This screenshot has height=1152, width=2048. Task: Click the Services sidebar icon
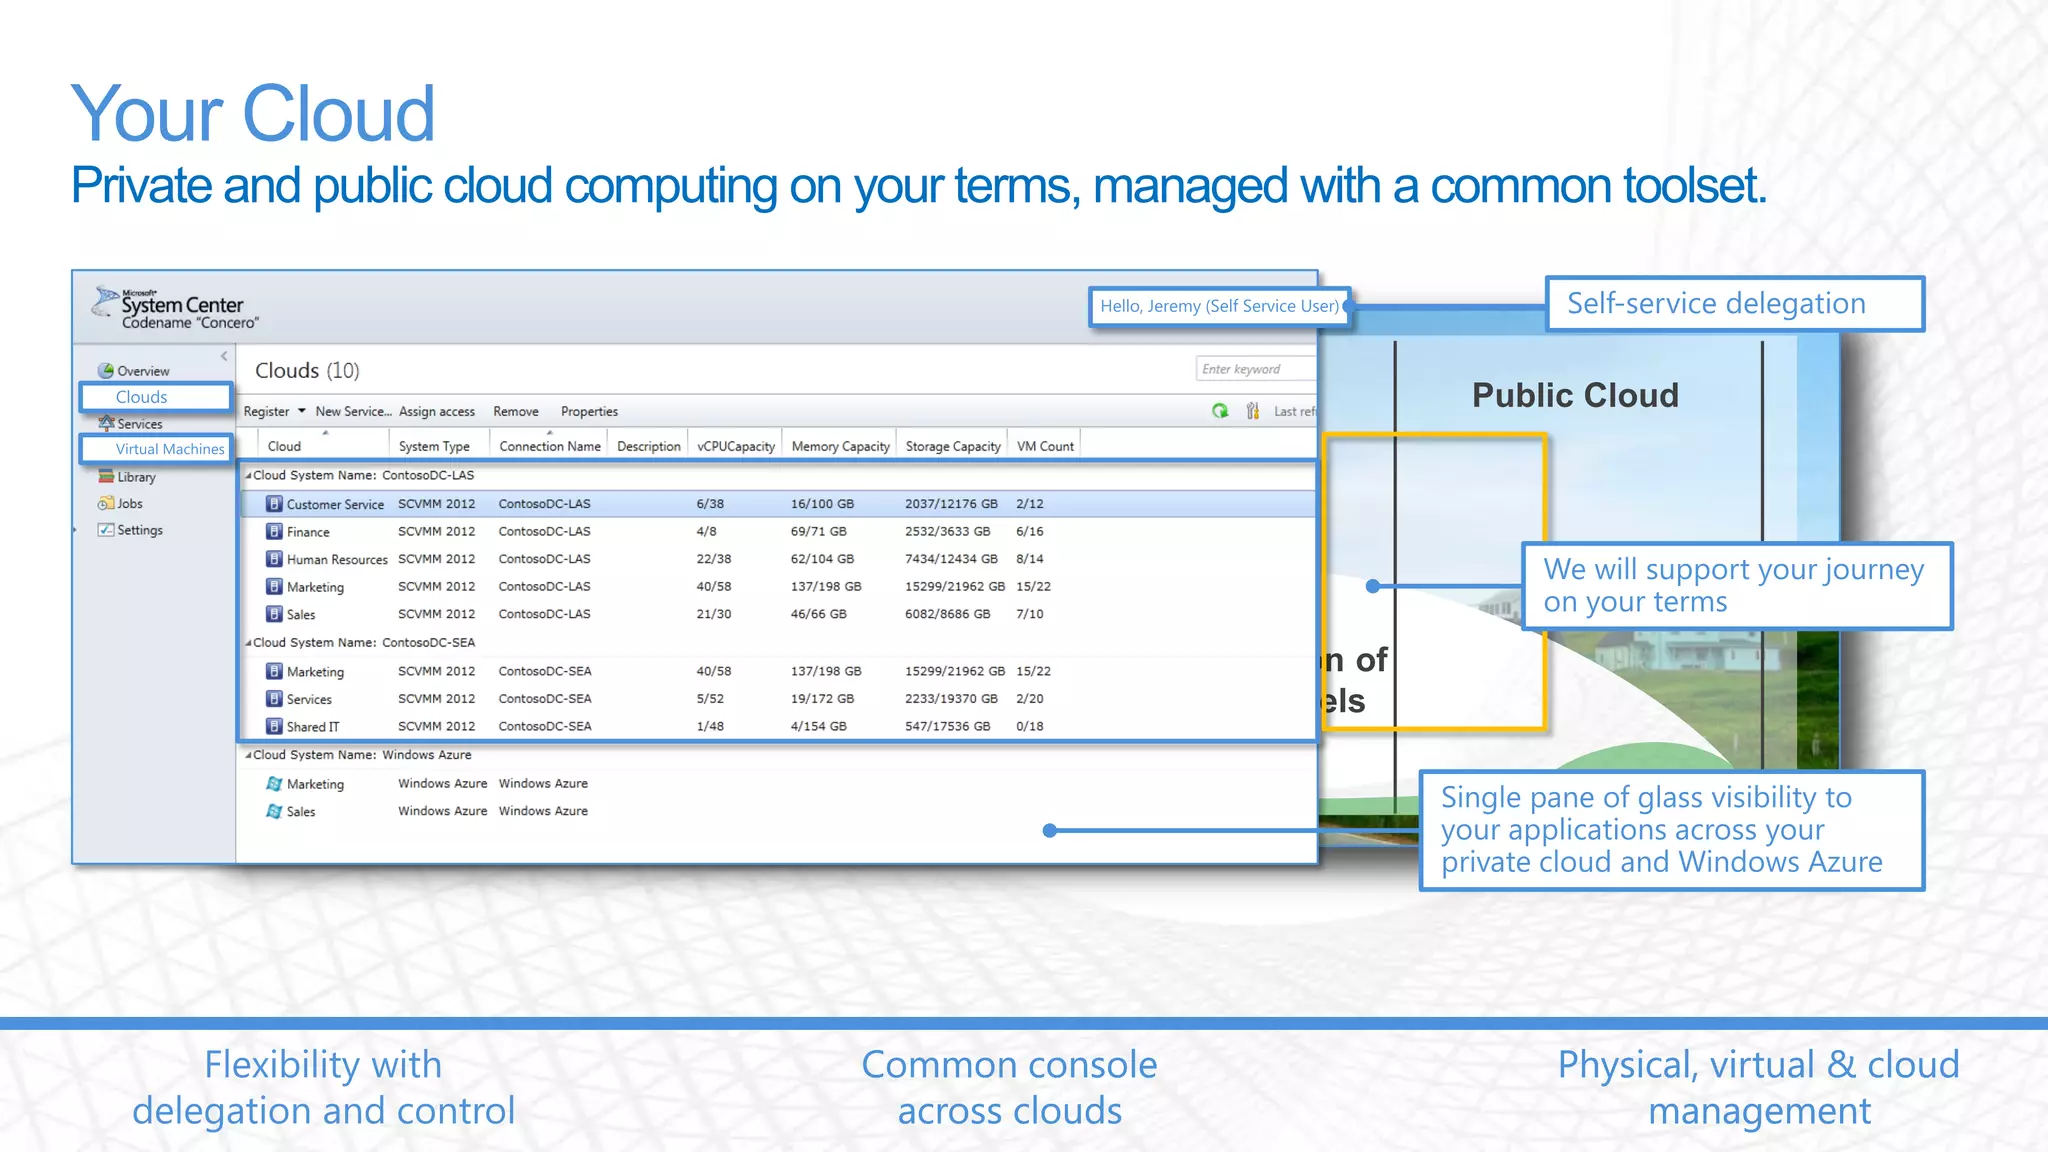(x=105, y=424)
